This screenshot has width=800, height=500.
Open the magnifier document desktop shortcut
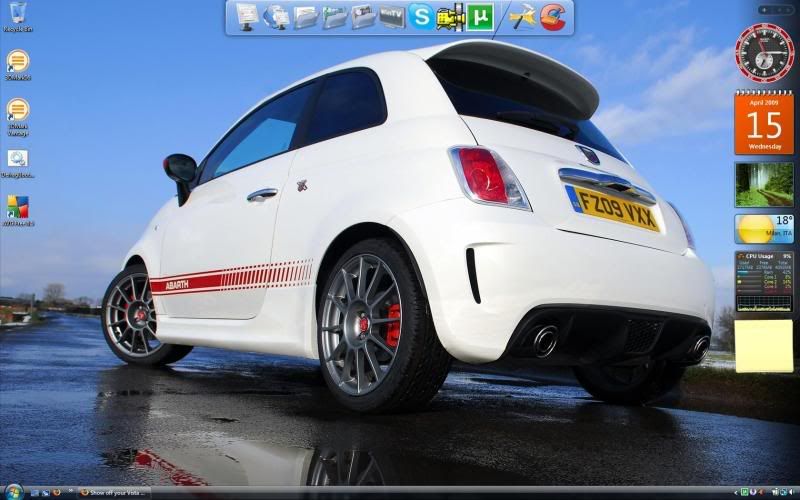18,163
